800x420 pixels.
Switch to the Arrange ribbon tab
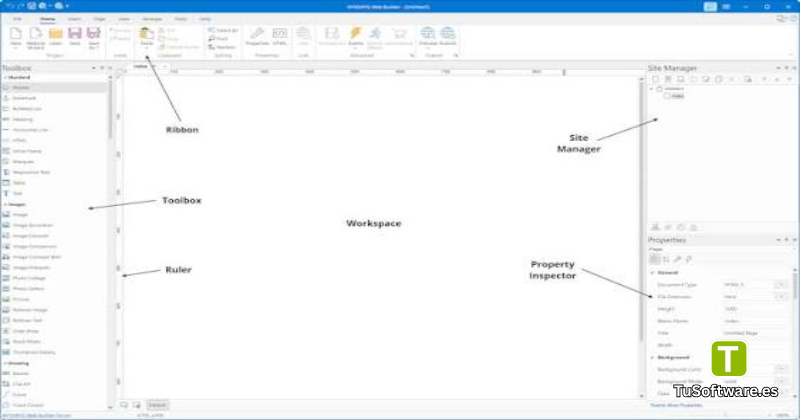(152, 19)
